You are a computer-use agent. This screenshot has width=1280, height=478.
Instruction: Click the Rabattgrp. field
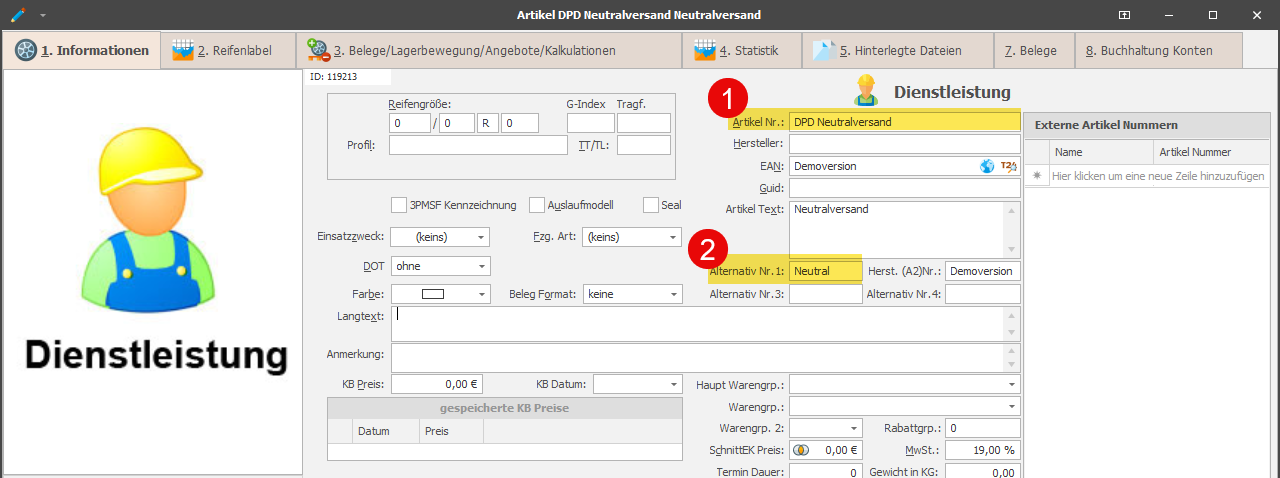coord(983,428)
